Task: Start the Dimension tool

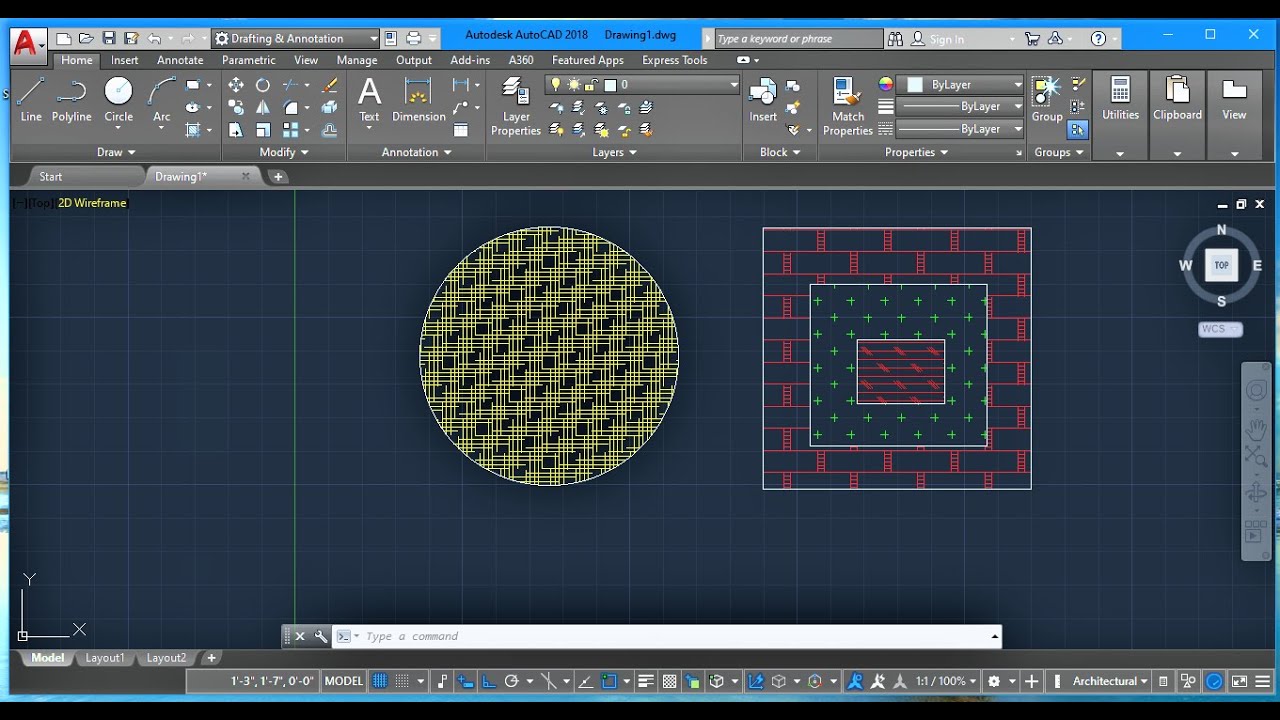Action: 419,99
